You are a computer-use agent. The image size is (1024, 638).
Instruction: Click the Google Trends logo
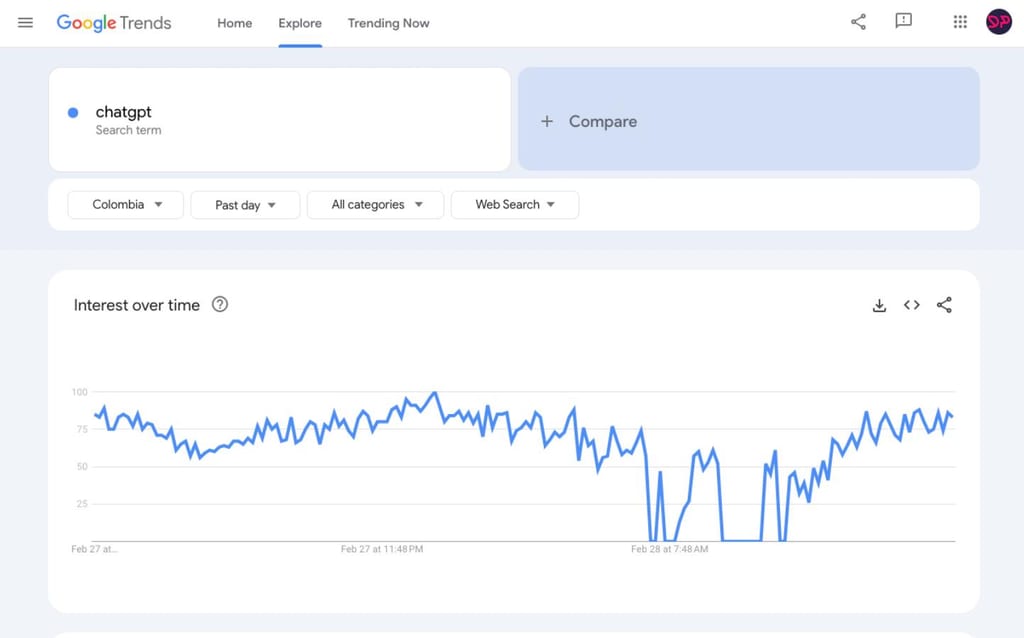pyautogui.click(x=114, y=23)
